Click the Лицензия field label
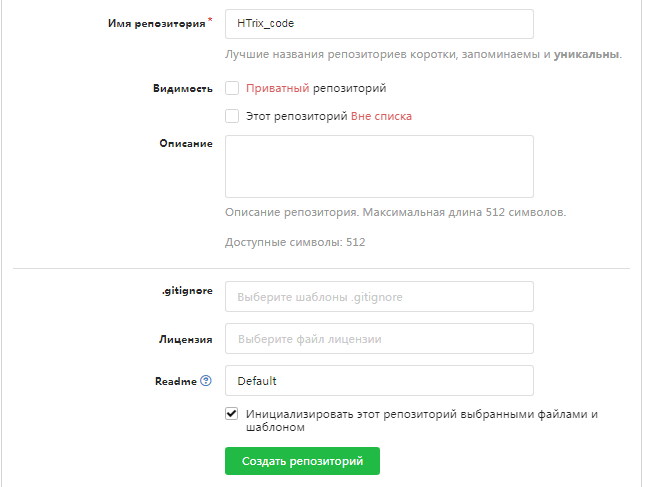 (186, 339)
